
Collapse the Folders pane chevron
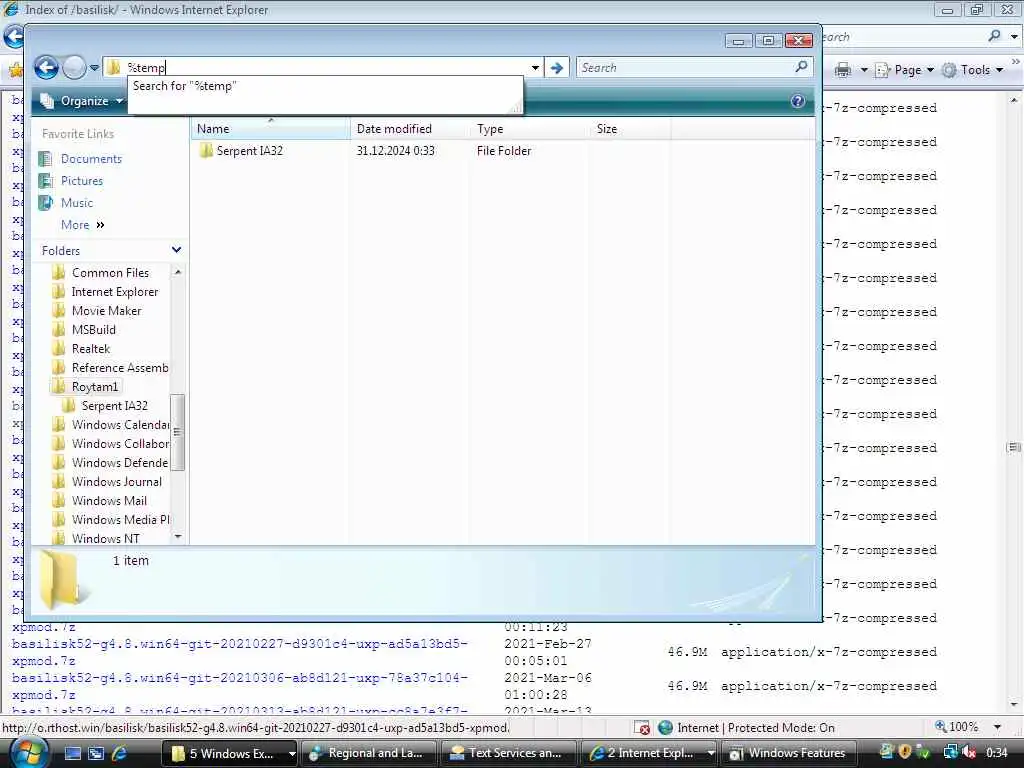coord(176,250)
